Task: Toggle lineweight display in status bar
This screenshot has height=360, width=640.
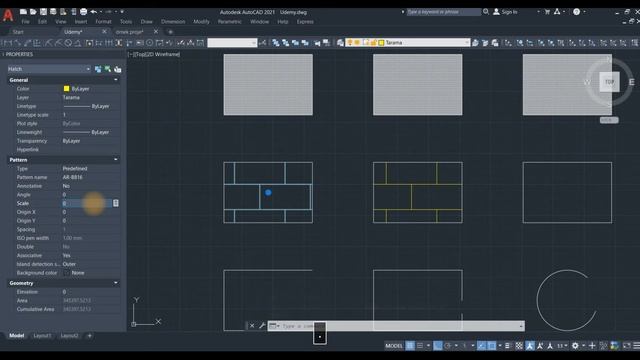Action: click(x=507, y=346)
